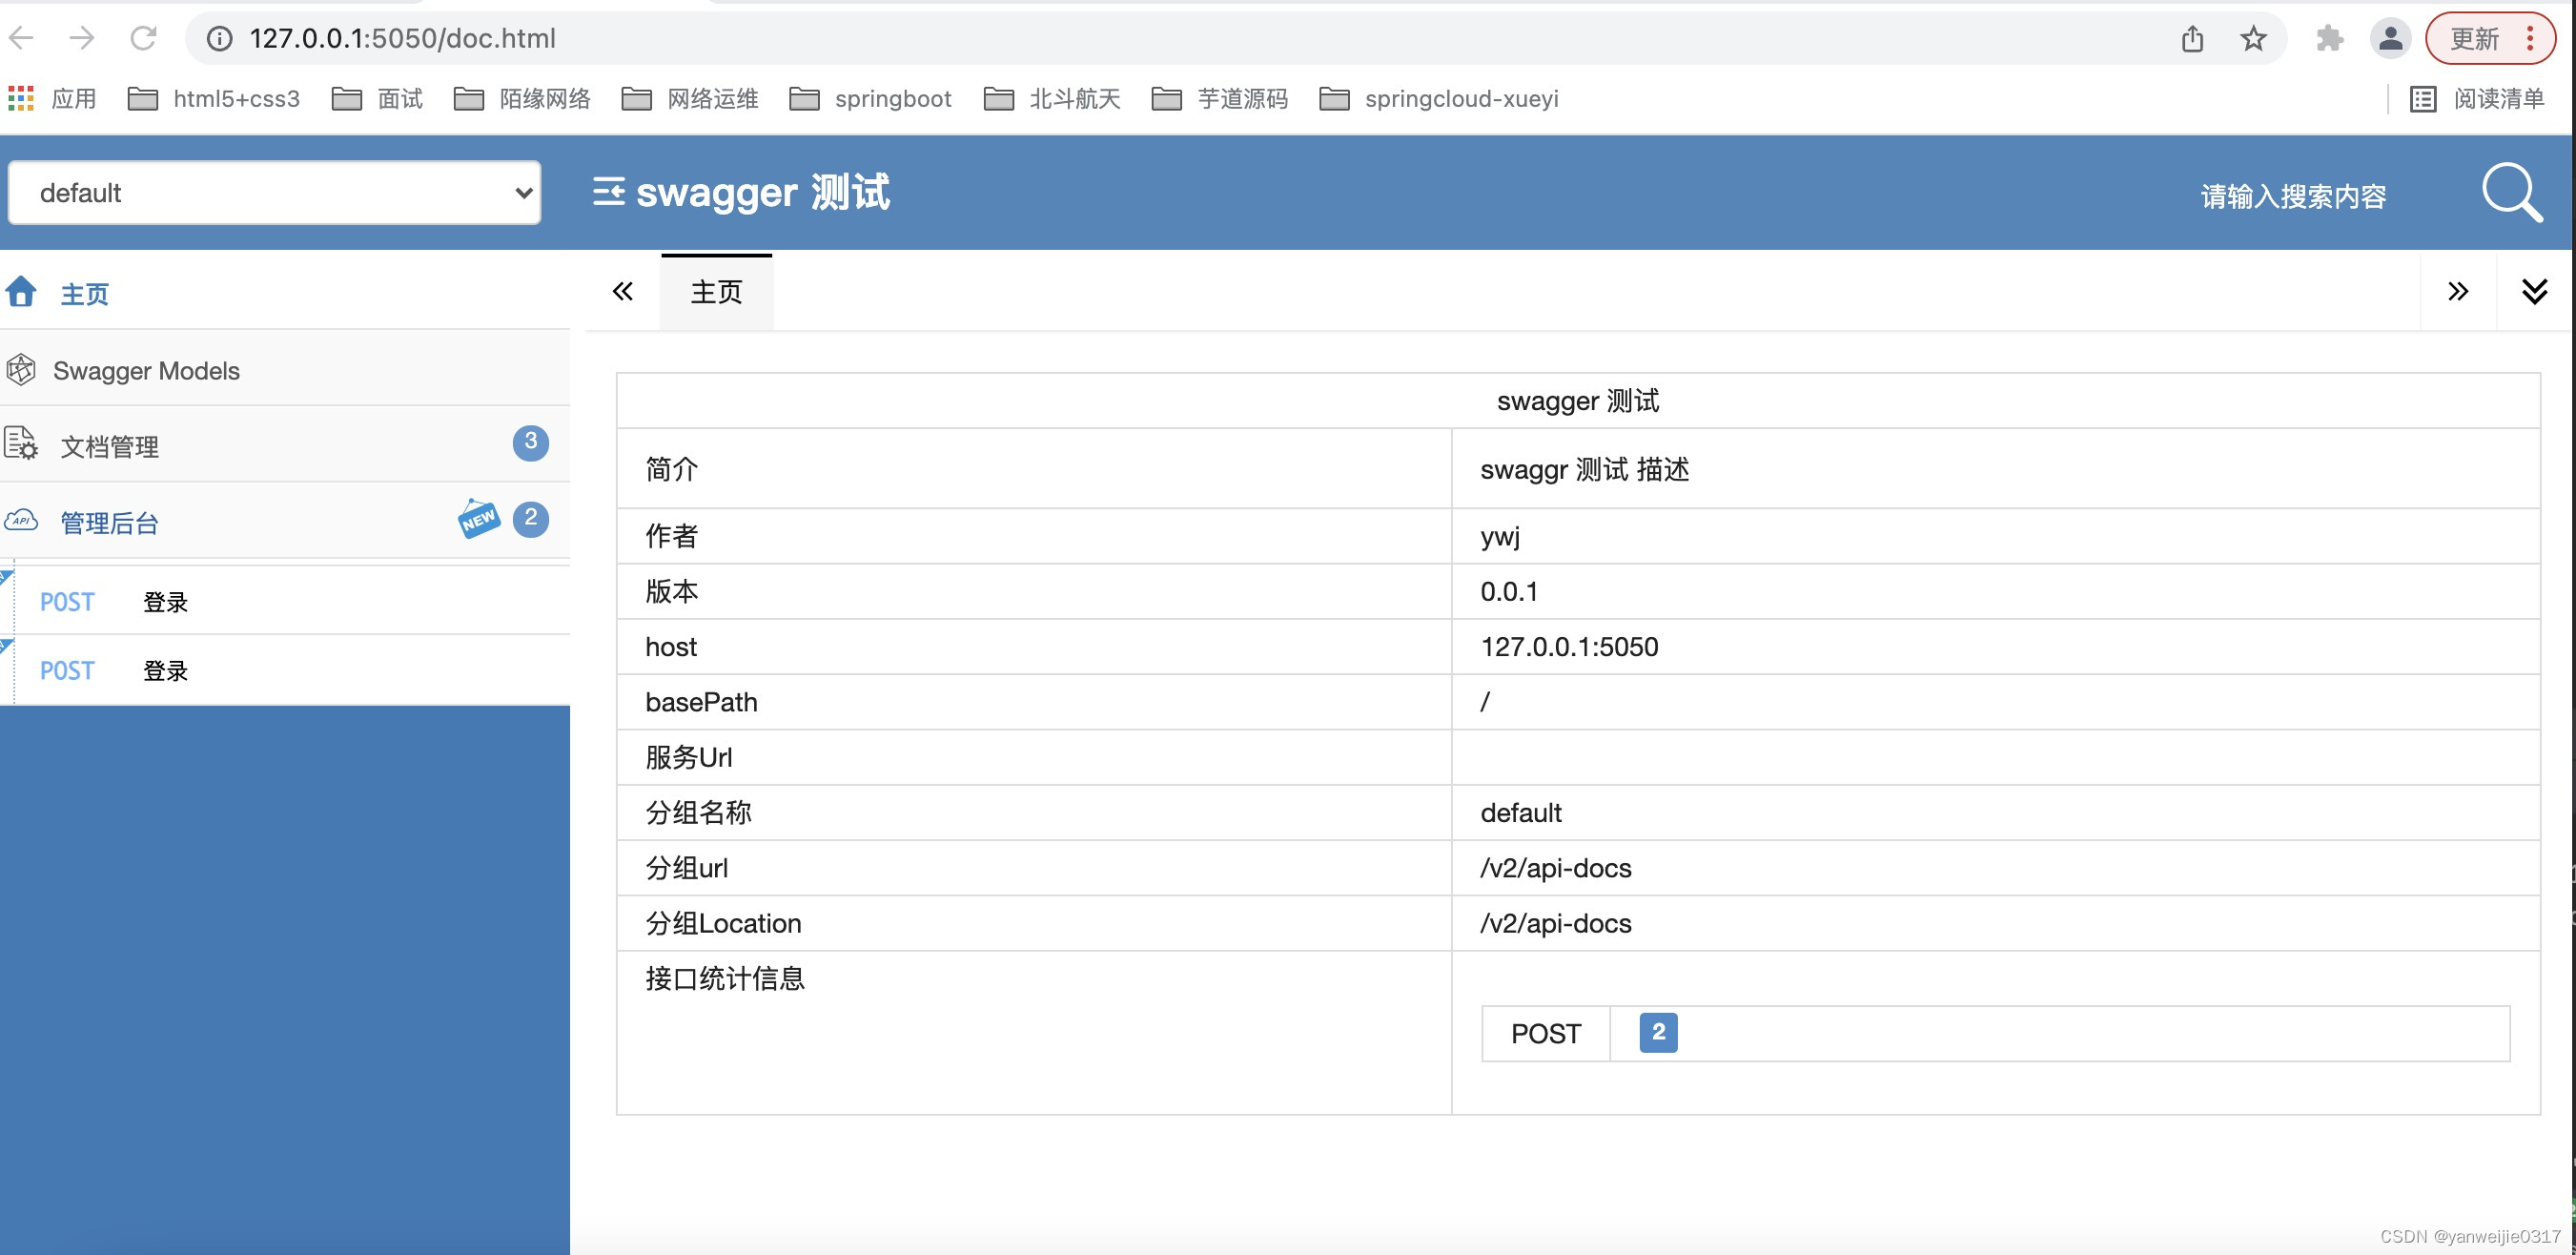This screenshot has width=2576, height=1255.
Task: Toggle the sidebar menu icon beside swagger 测试
Action: coord(608,191)
